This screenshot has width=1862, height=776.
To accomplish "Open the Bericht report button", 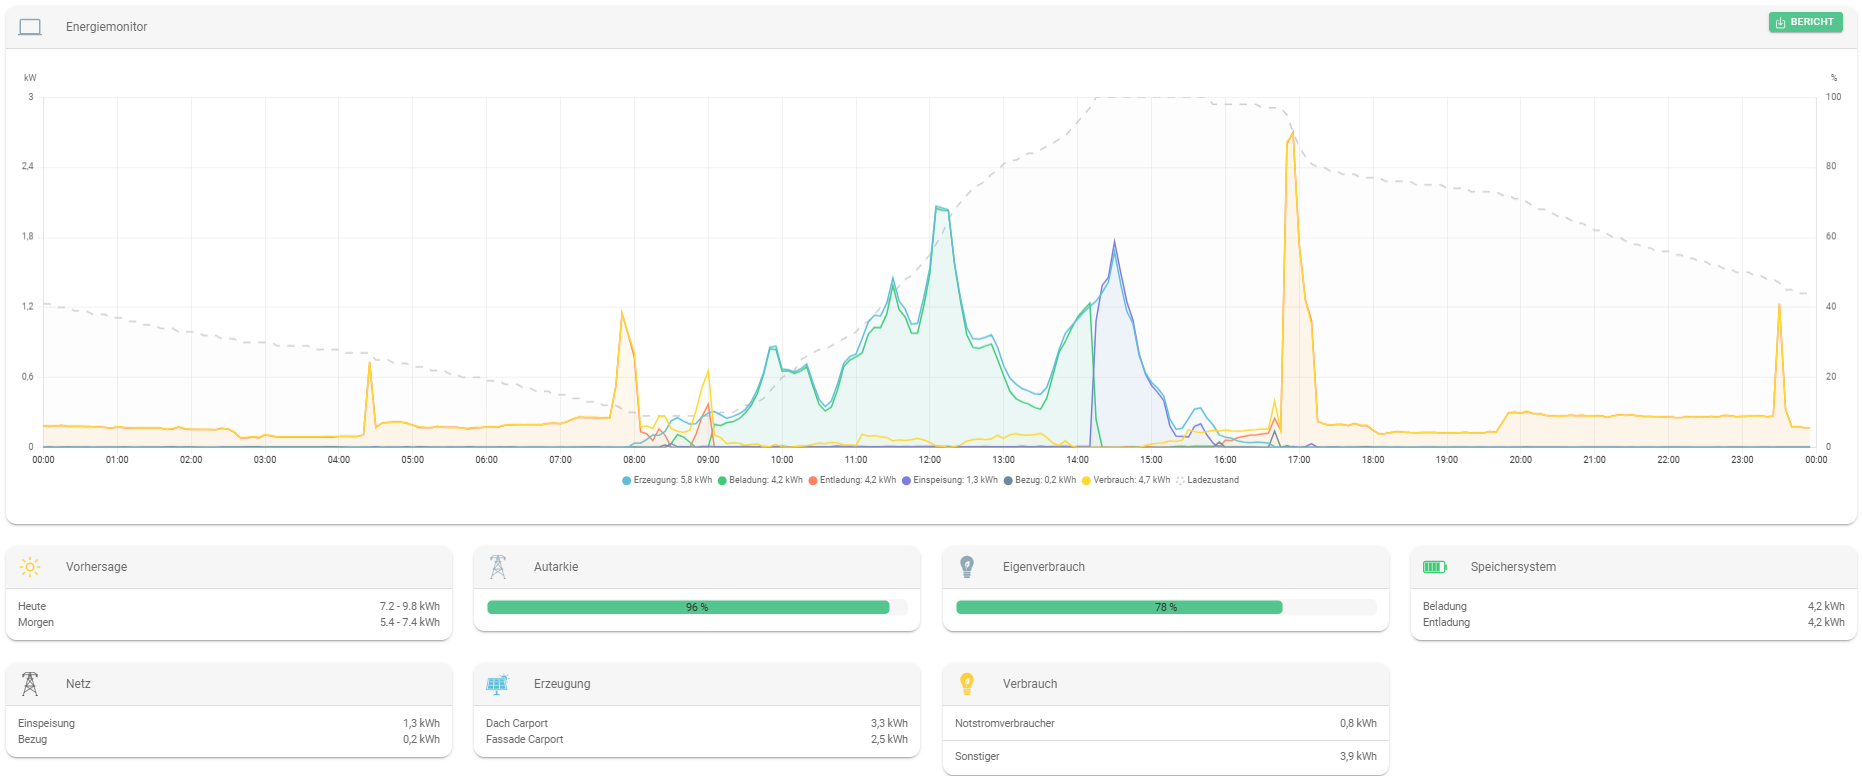I will pyautogui.click(x=1805, y=22).
